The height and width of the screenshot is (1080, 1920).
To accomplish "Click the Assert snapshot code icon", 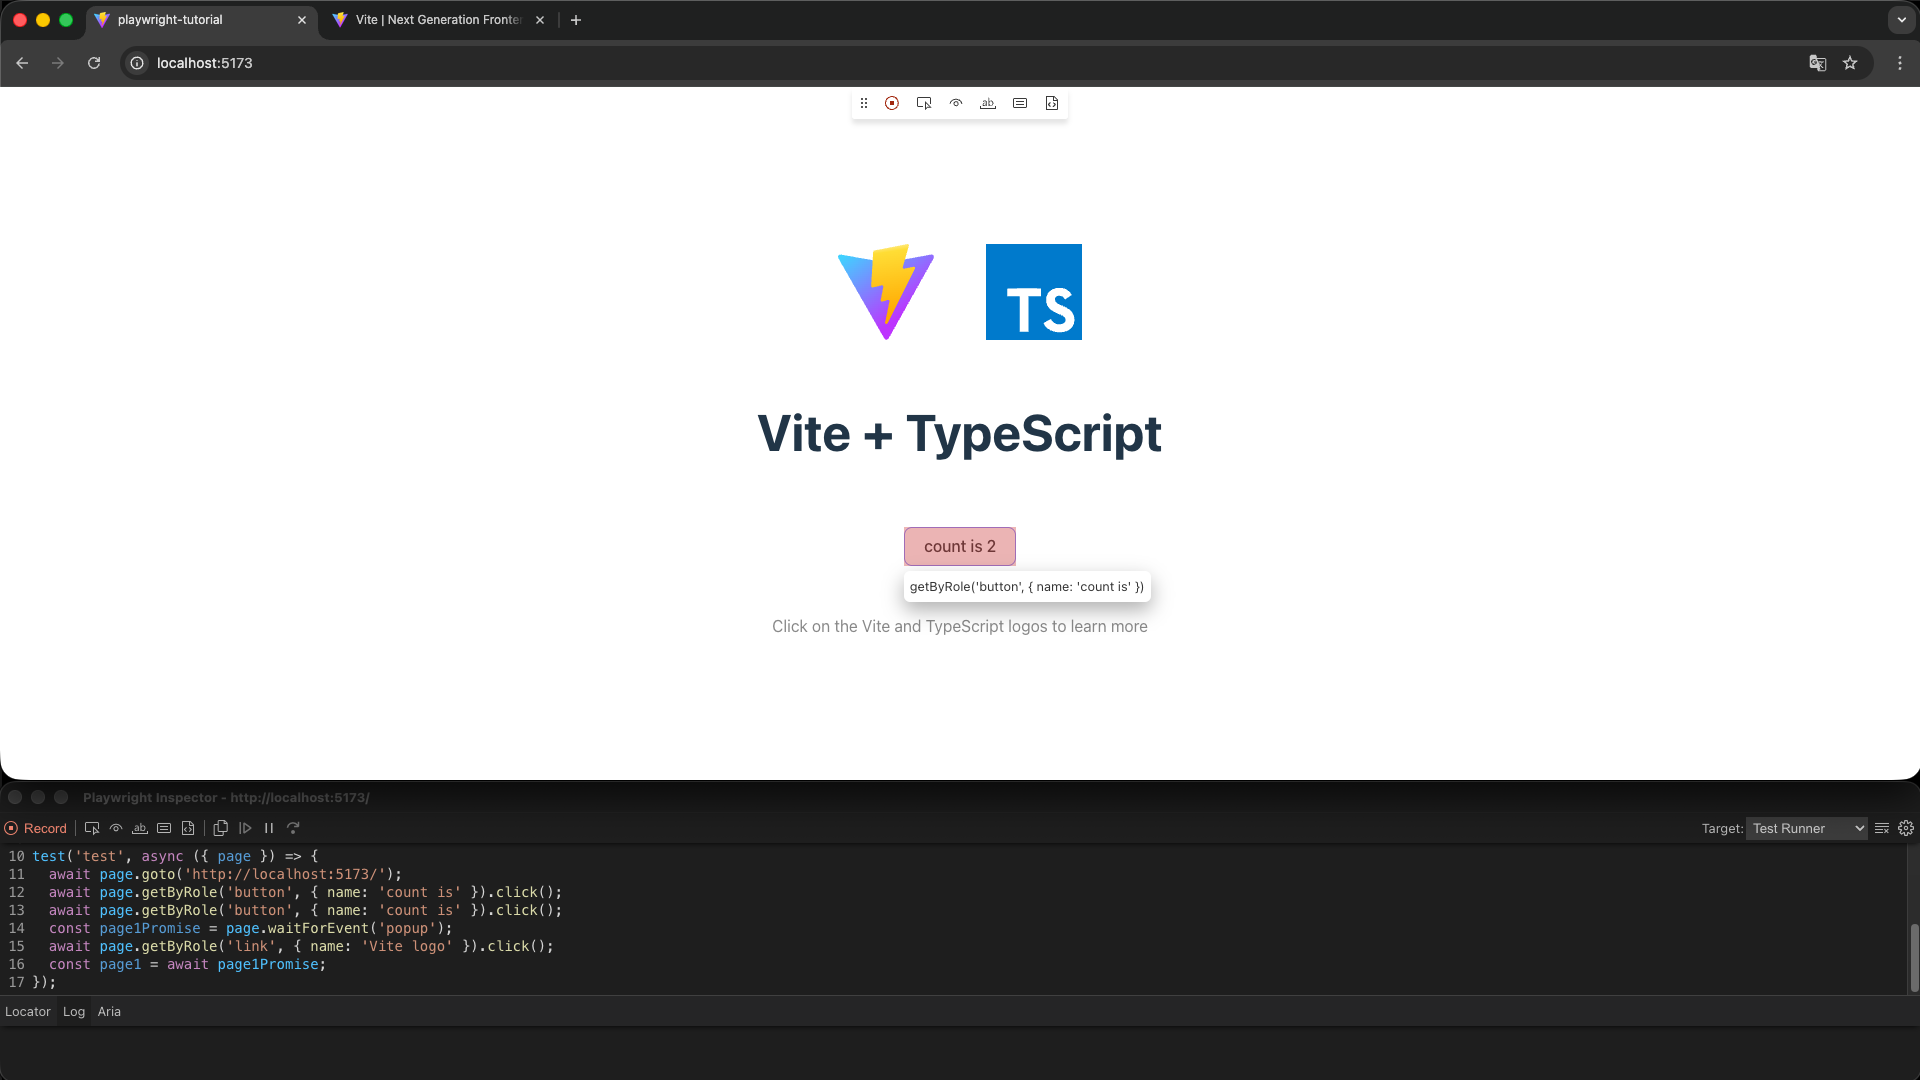I will 1051,102.
